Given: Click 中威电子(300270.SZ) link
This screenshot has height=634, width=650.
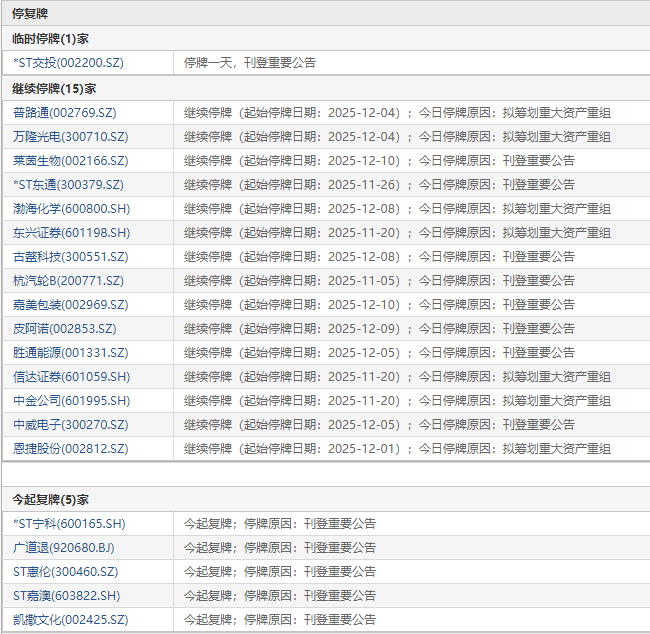Looking at the screenshot, I should 70,425.
